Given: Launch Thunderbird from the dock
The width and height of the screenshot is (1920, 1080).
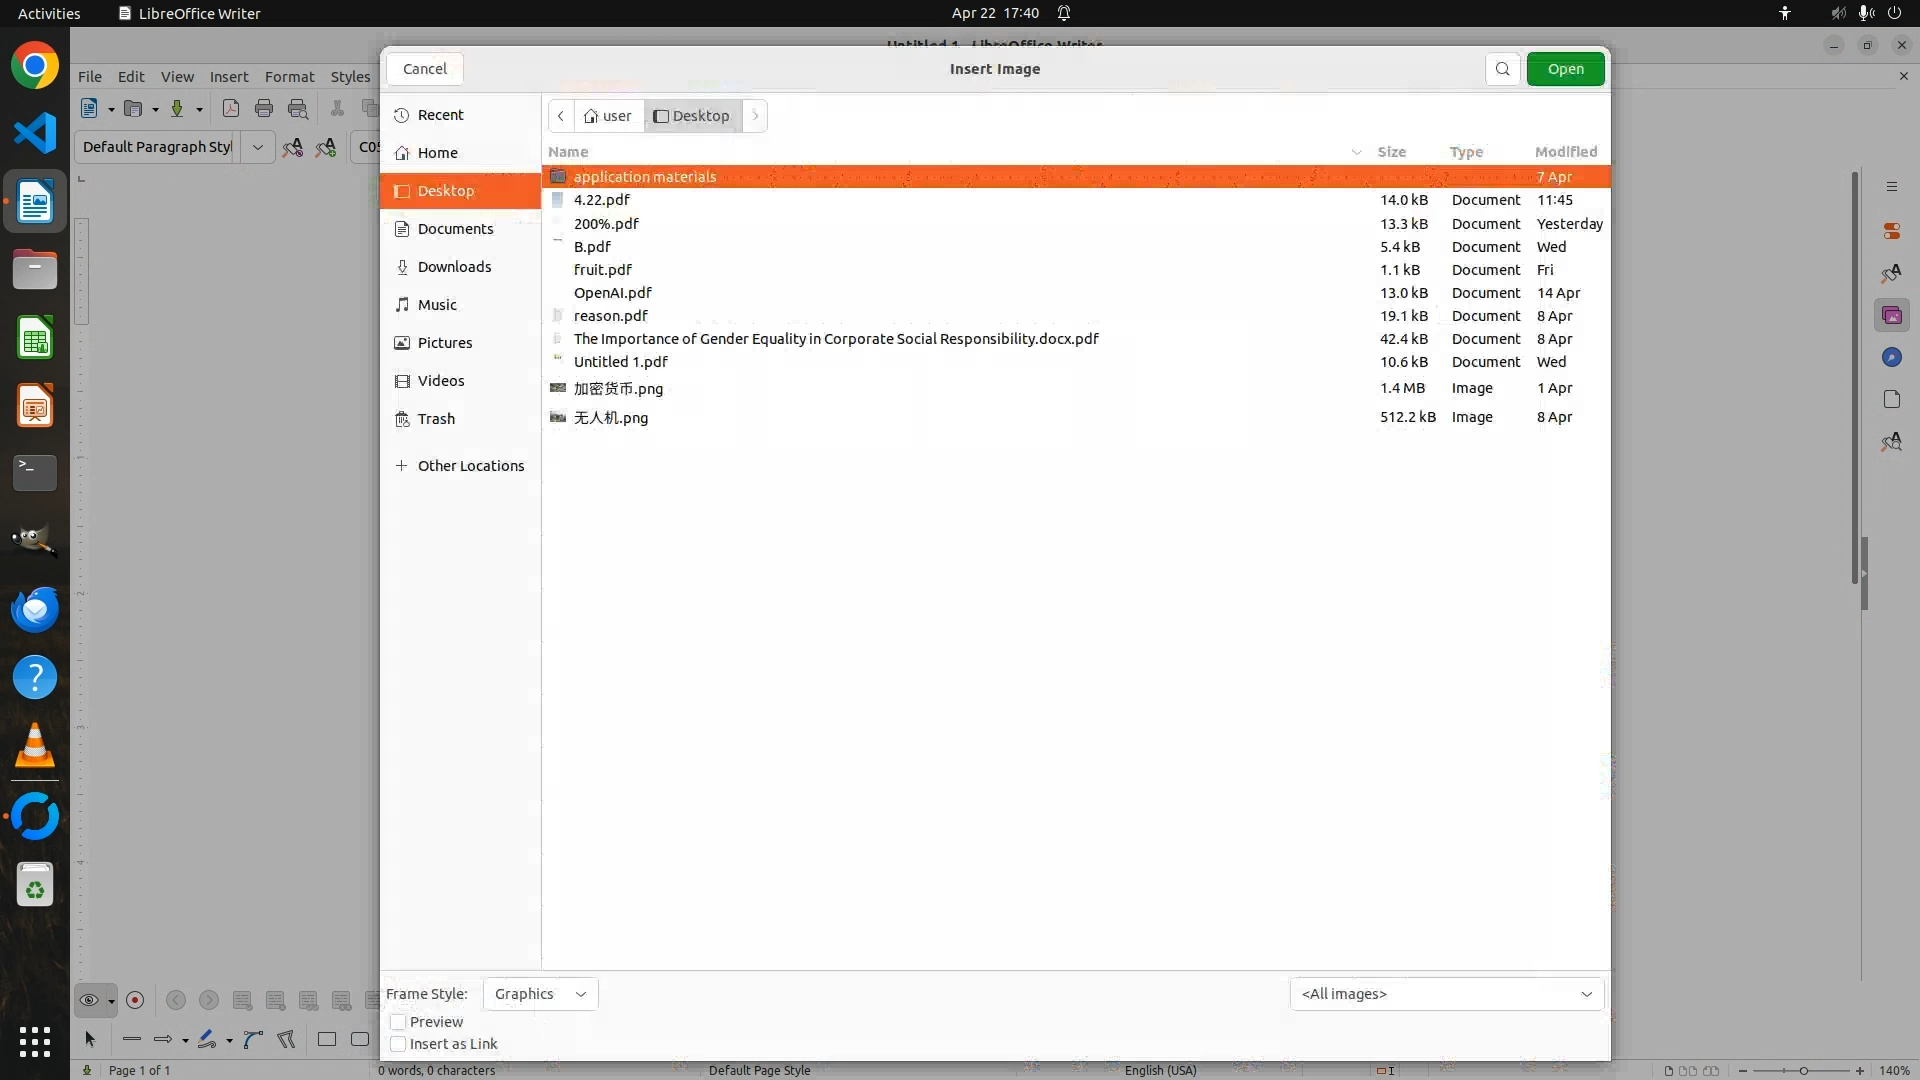Looking at the screenshot, I should coord(35,610).
